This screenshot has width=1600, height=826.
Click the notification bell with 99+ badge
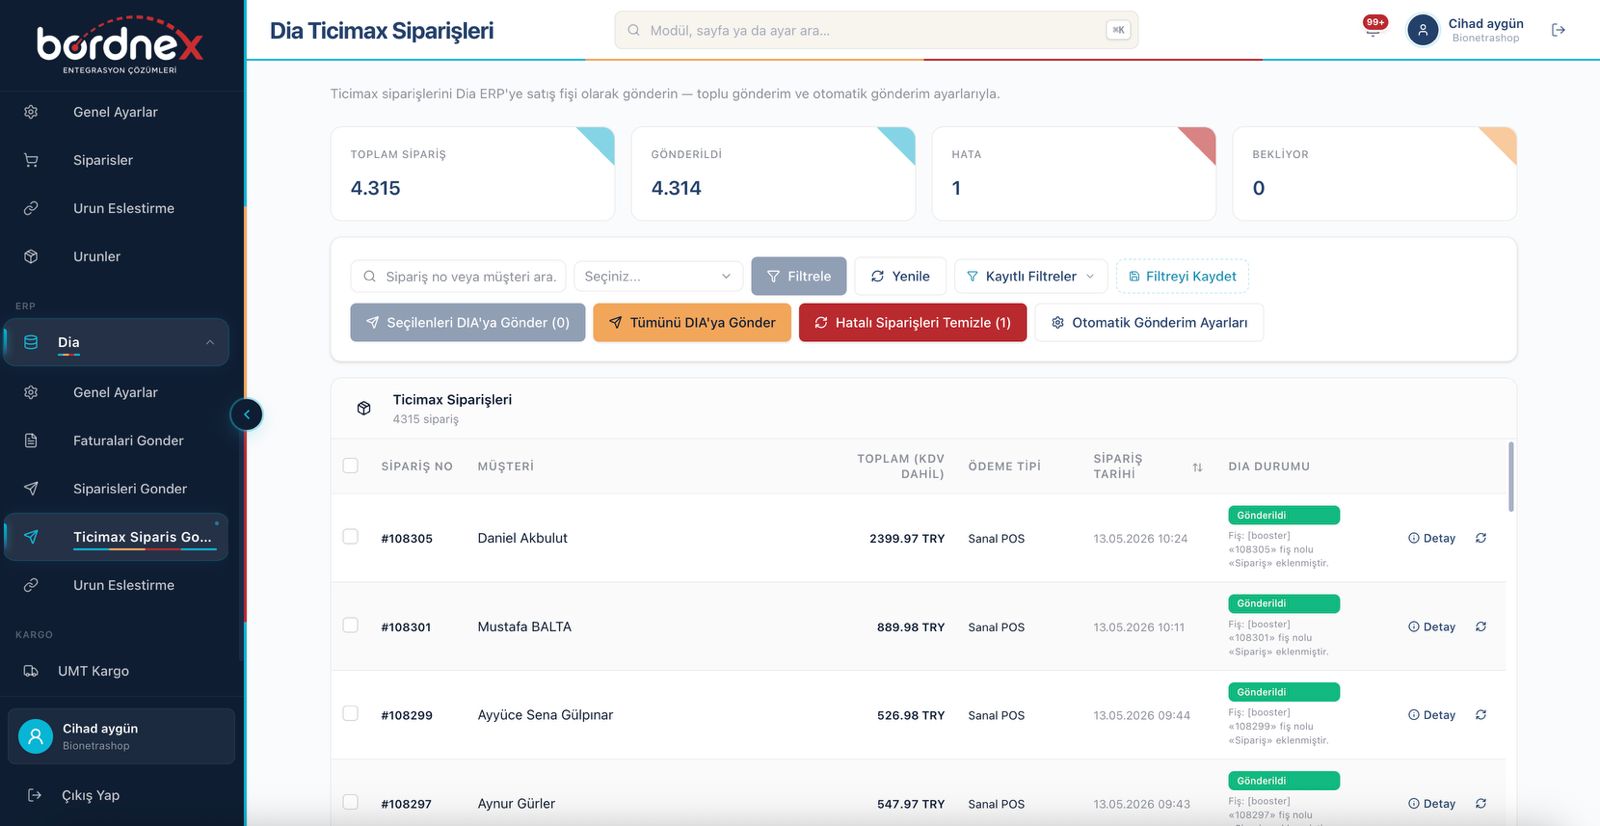(1374, 27)
